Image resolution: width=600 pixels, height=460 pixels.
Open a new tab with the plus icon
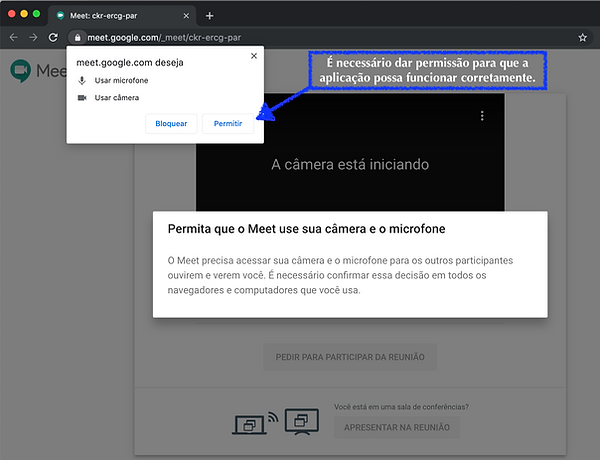(209, 16)
